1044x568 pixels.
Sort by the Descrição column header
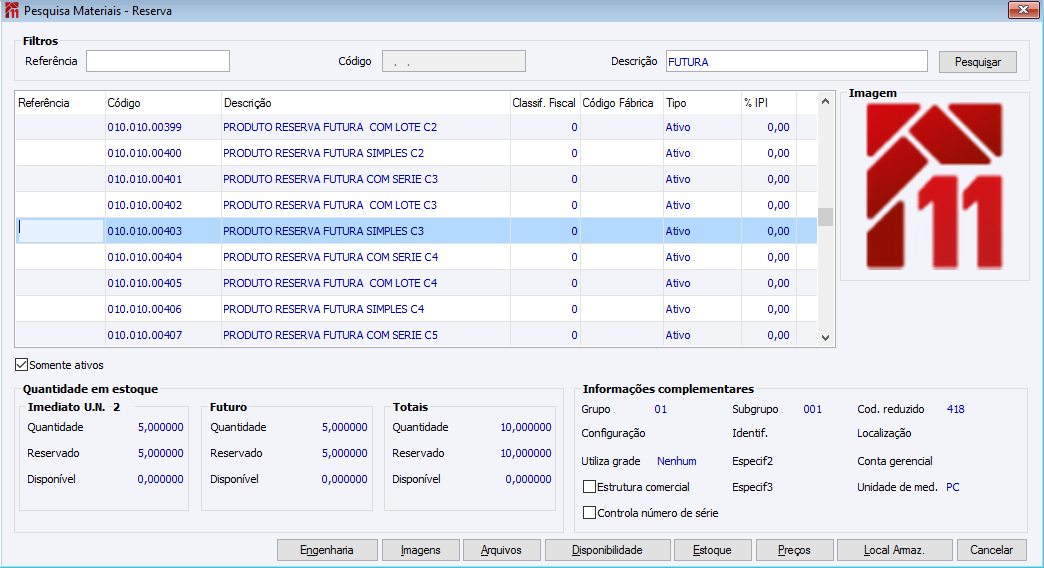coord(364,103)
